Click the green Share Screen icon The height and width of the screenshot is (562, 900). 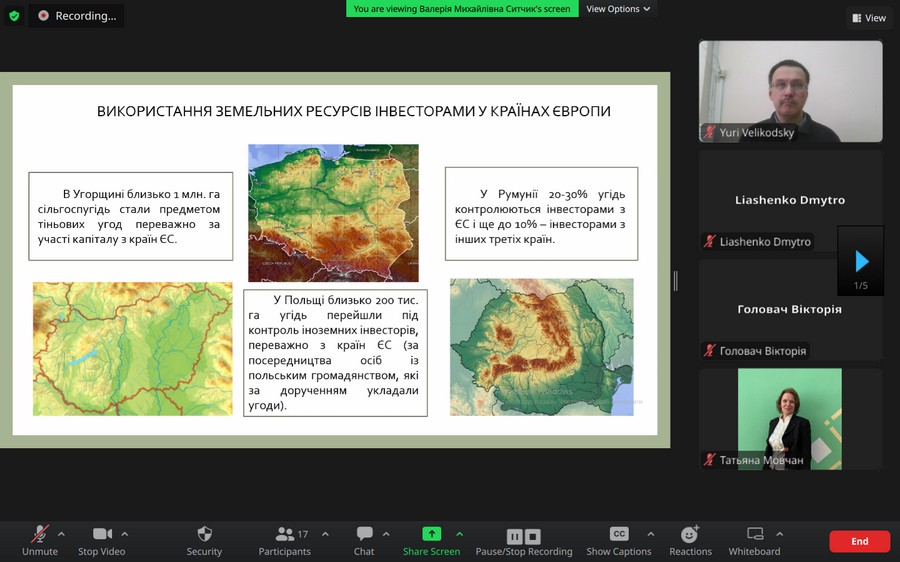click(431, 534)
